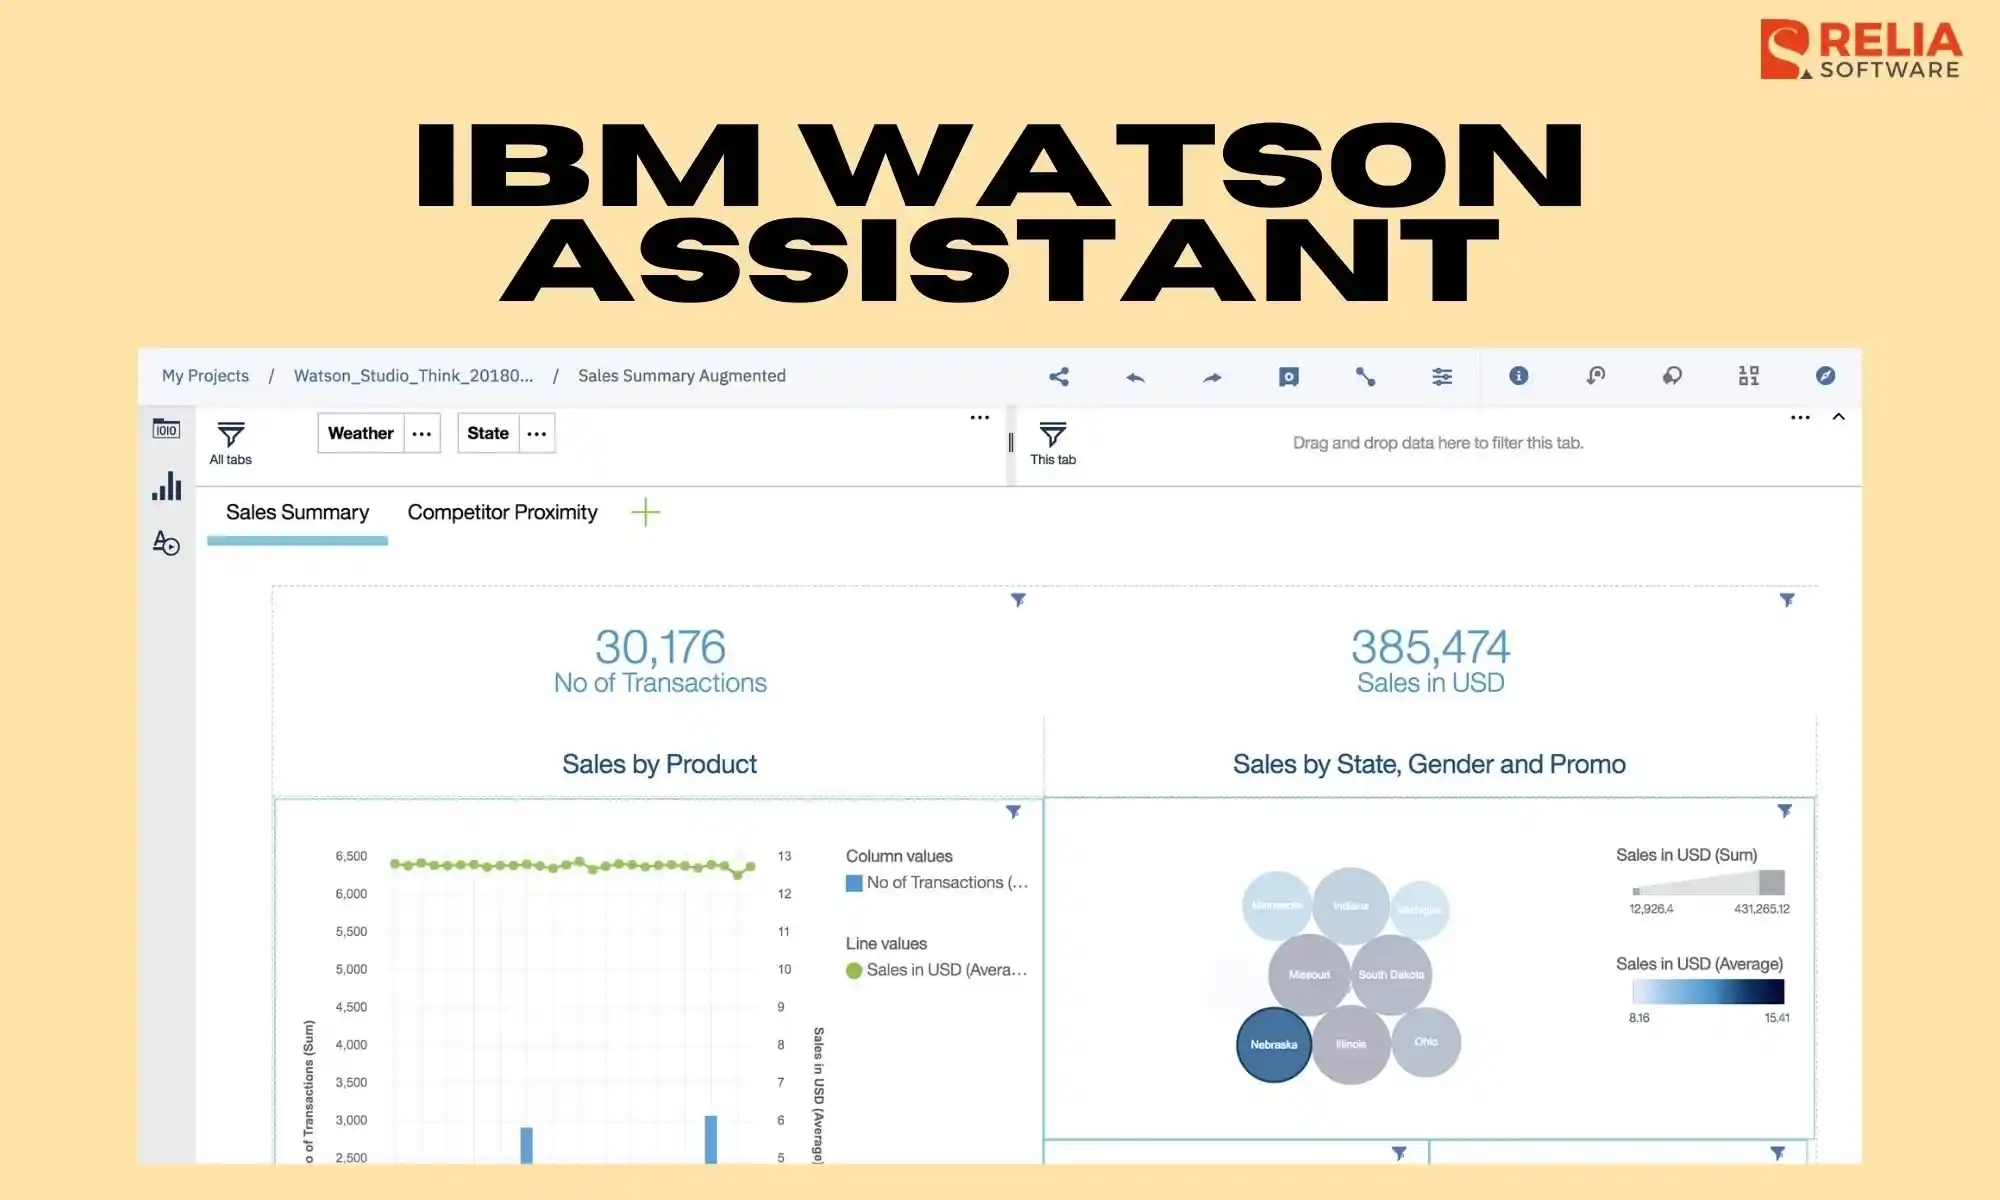
Task: Click the chat bubble assistant icon
Action: click(1672, 375)
